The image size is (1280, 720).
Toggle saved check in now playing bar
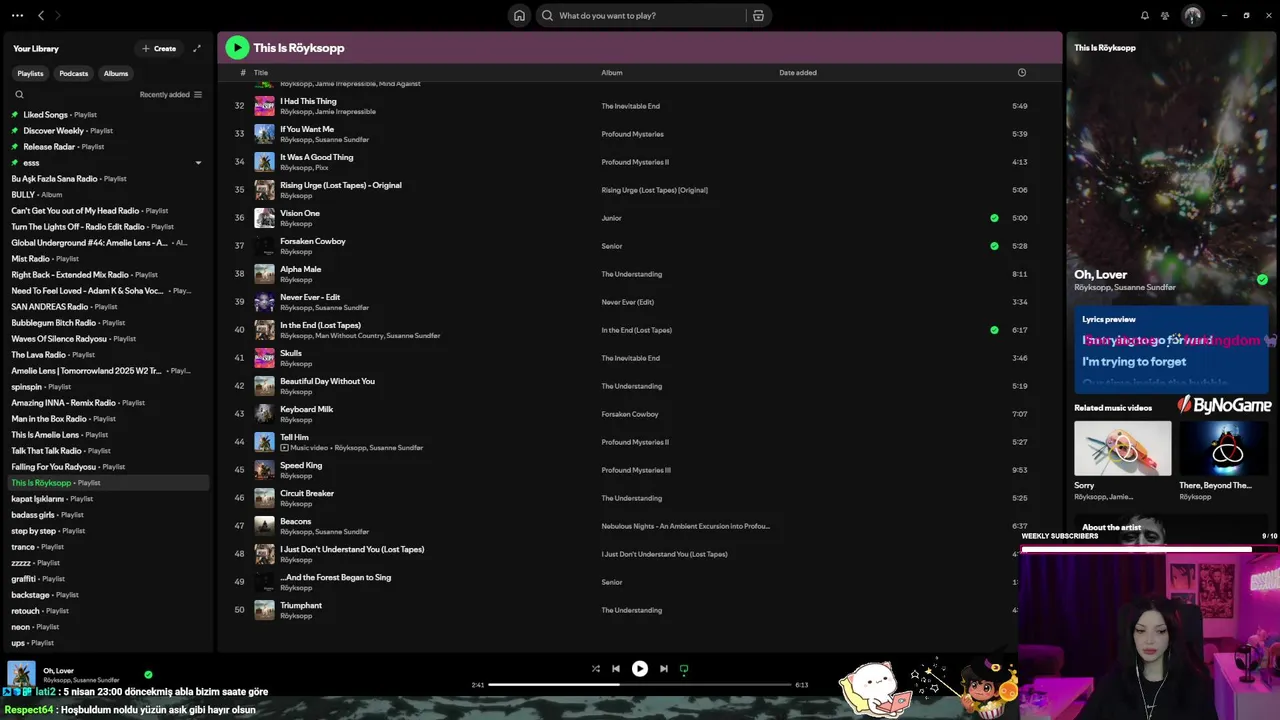click(148, 675)
